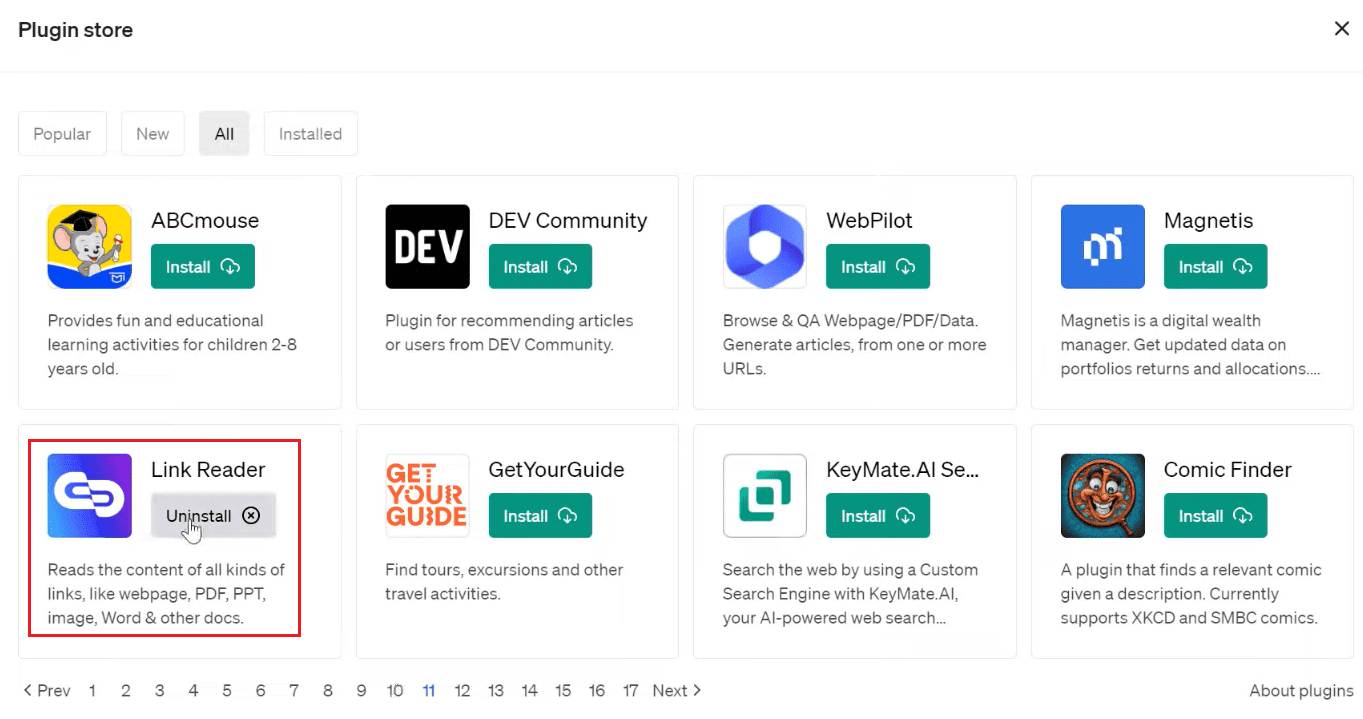
Task: Go to the Next page of plugins
Action: 677,691
